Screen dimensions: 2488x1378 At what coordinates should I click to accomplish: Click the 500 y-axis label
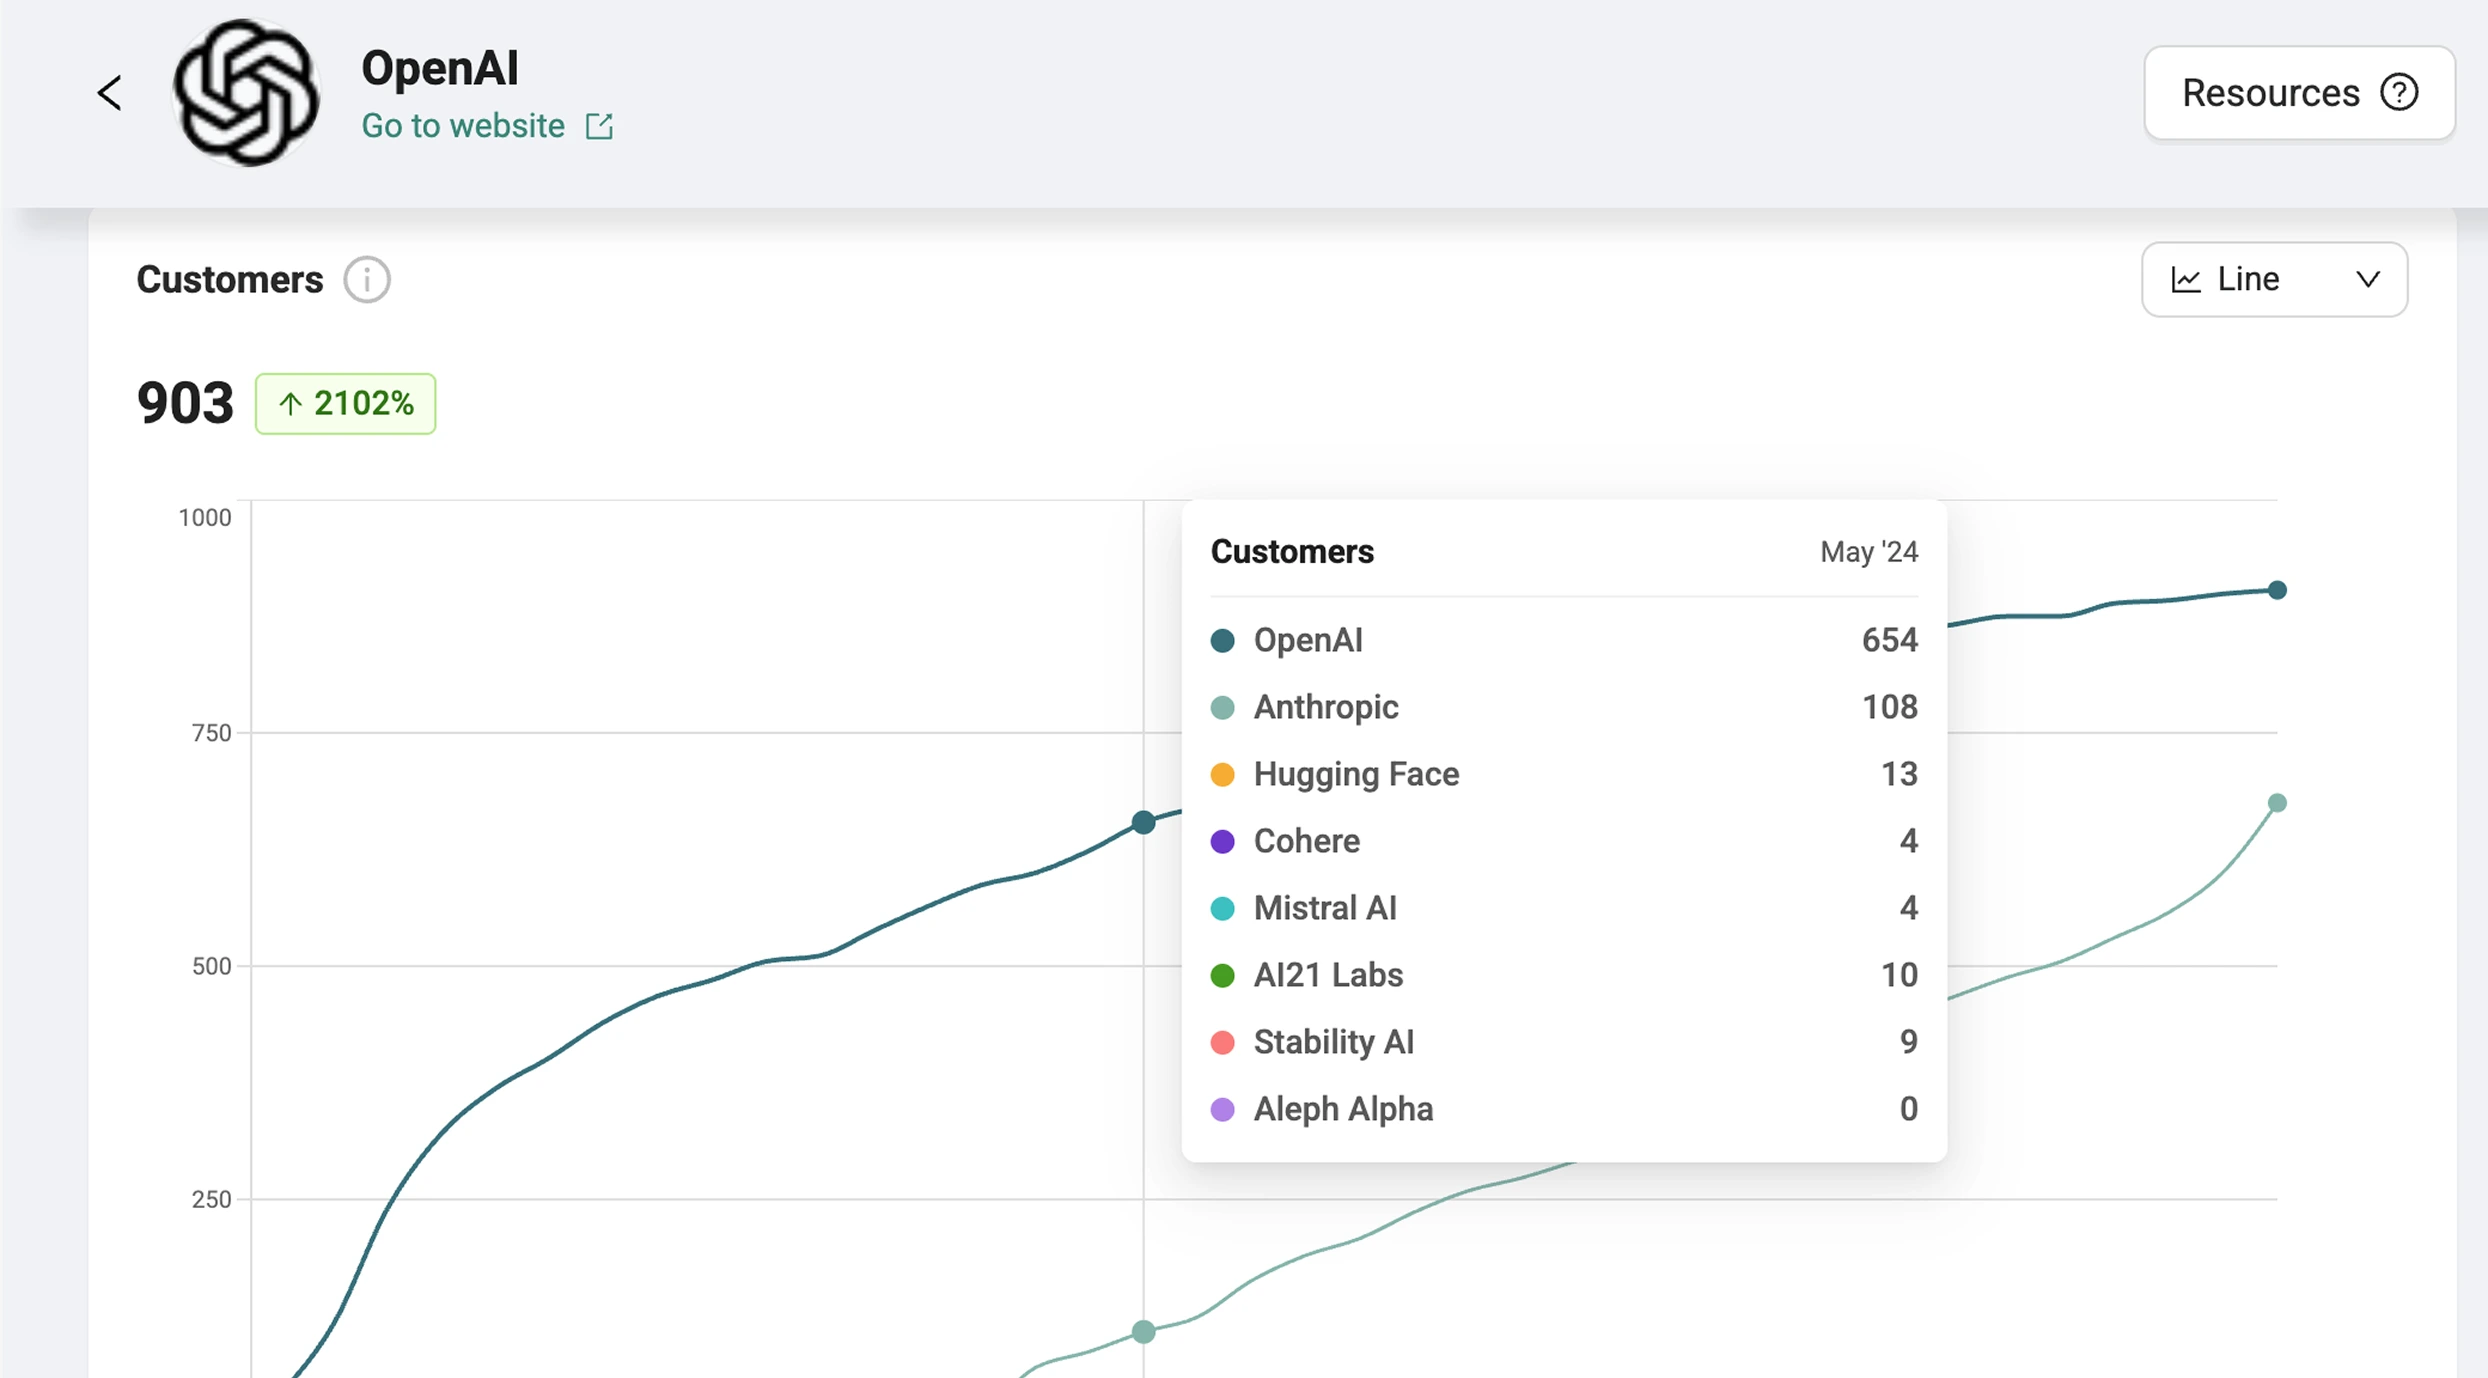(211, 966)
